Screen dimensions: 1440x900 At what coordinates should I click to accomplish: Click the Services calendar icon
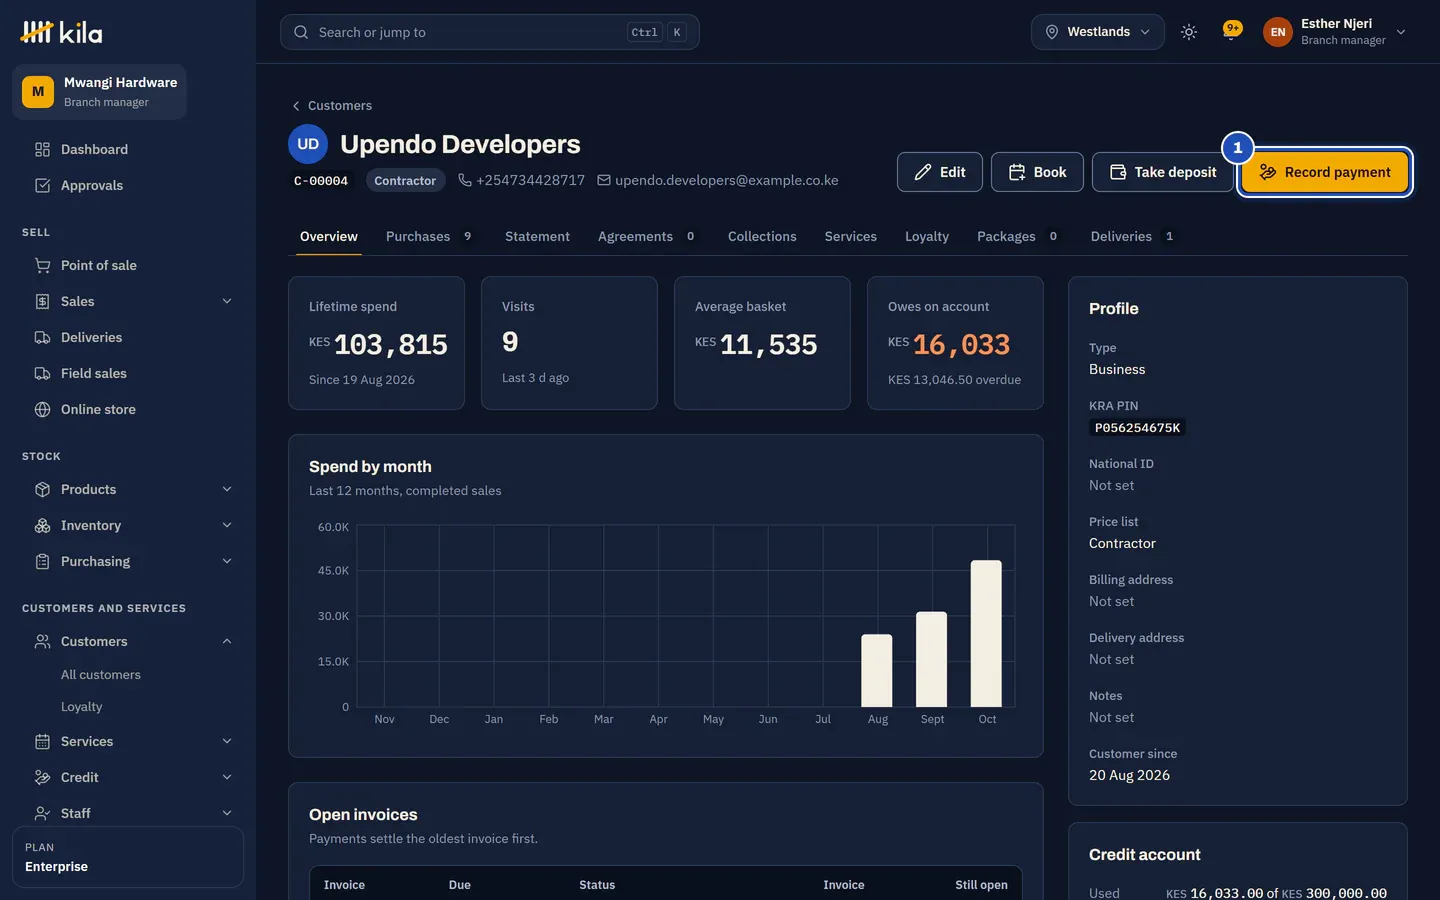pos(42,741)
